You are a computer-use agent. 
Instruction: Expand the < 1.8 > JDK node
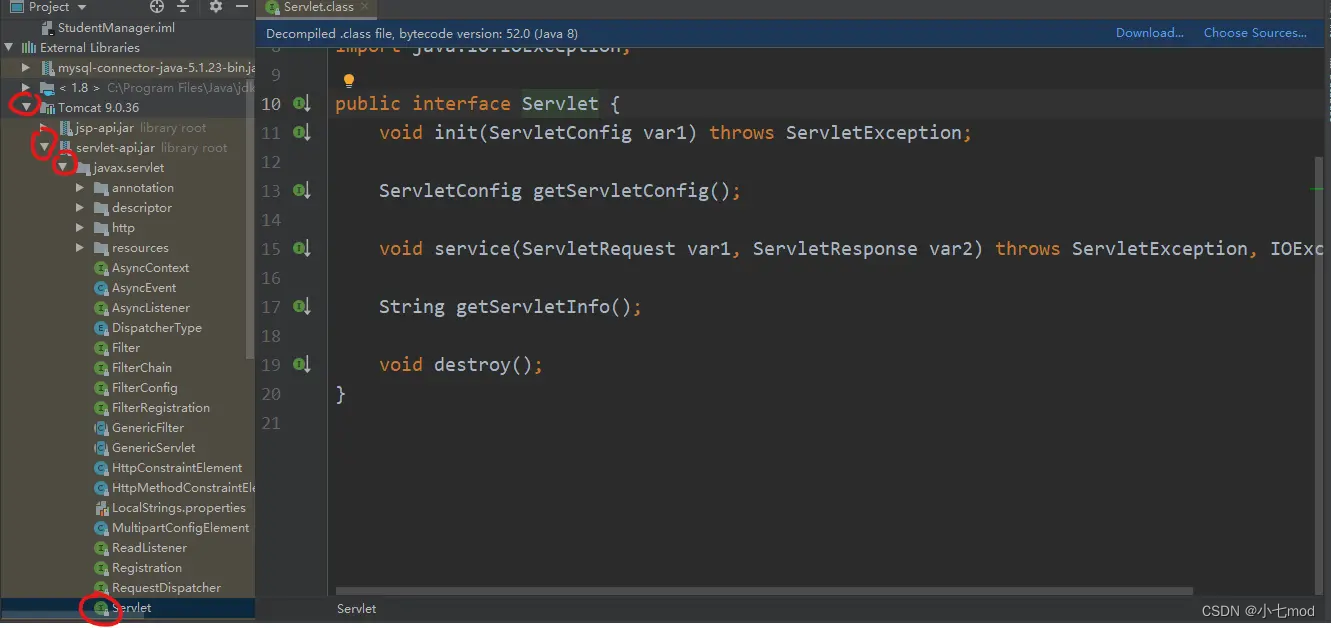point(27,88)
